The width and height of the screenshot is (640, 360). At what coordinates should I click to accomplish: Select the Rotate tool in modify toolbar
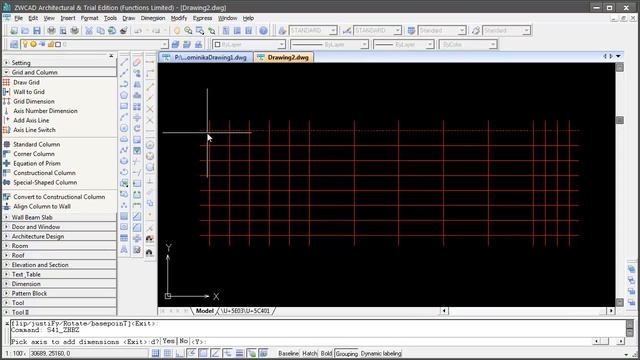tap(137, 128)
